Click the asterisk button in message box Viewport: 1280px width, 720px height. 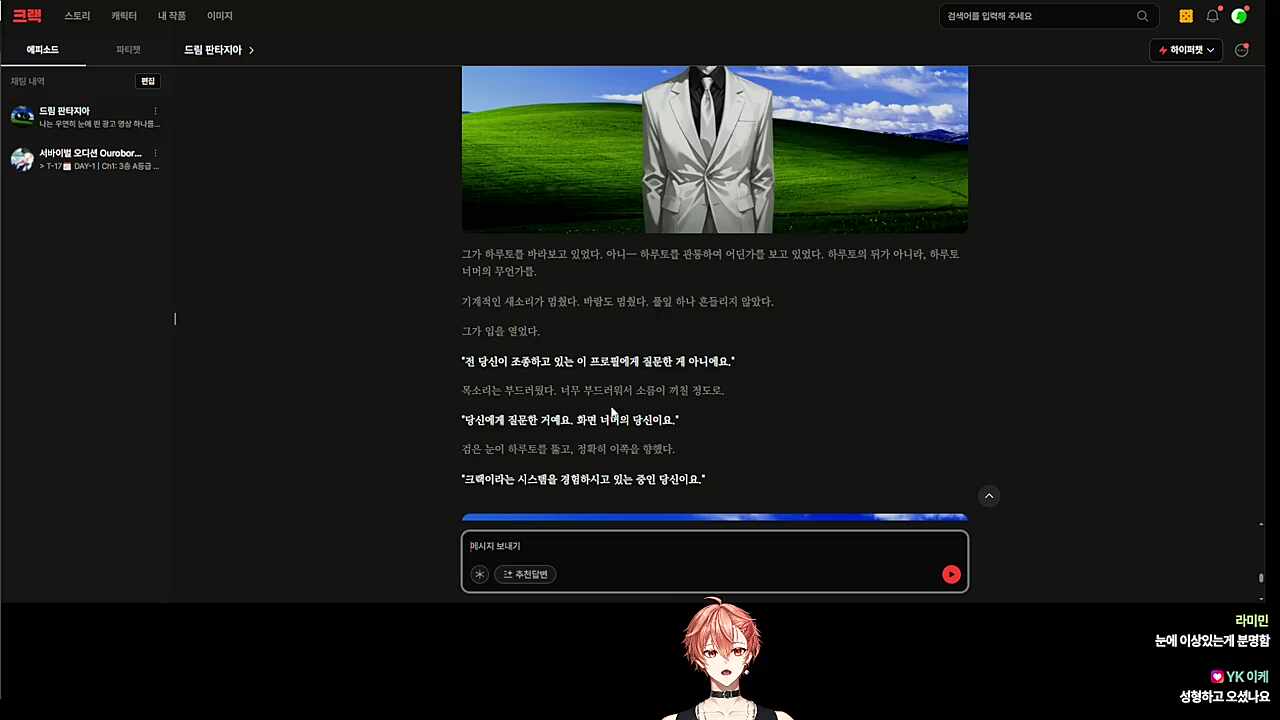coord(480,574)
